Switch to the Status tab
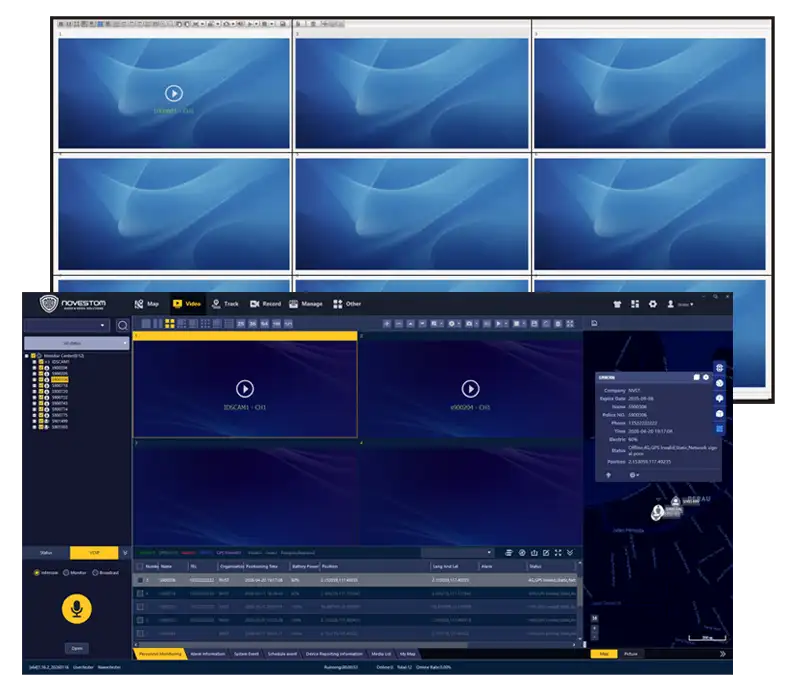The width and height of the screenshot is (800, 700). [46, 553]
